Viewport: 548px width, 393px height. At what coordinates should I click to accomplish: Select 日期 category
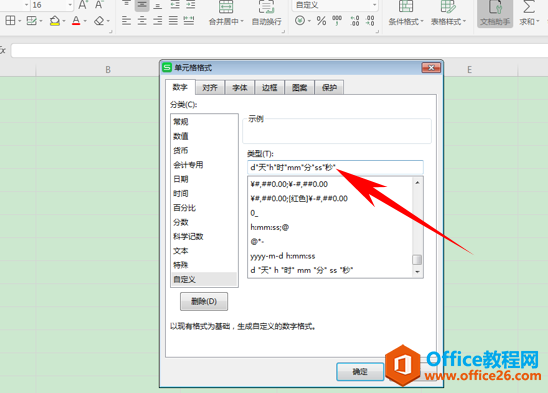(204, 179)
